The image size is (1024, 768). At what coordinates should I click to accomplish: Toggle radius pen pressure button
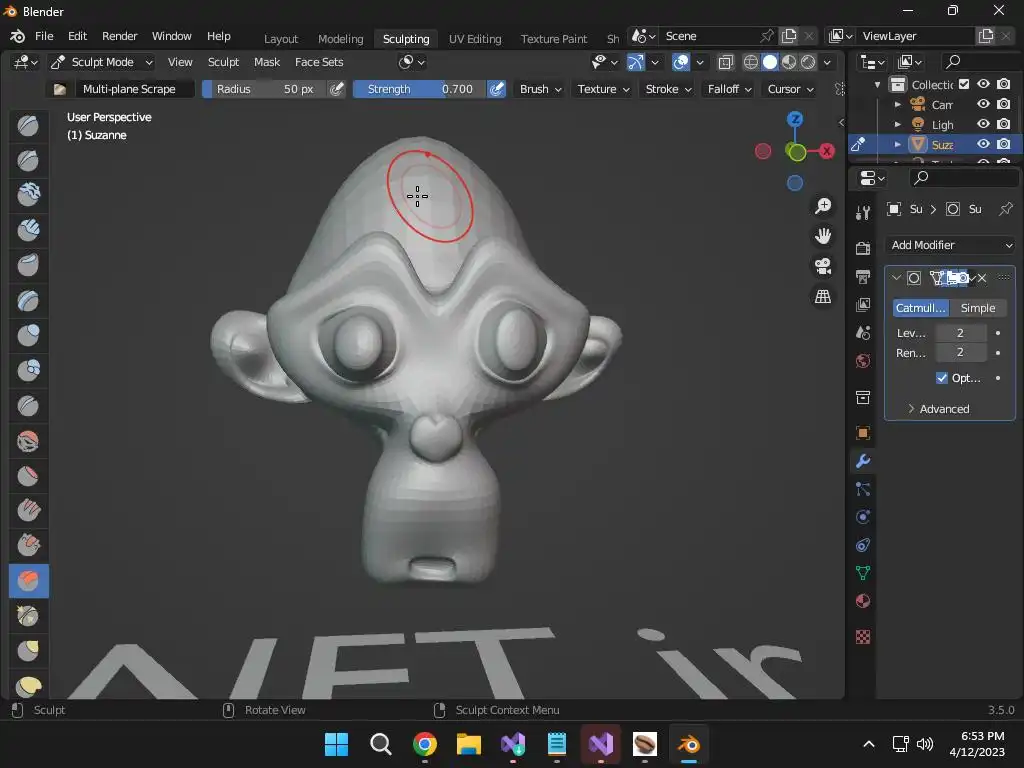336,89
